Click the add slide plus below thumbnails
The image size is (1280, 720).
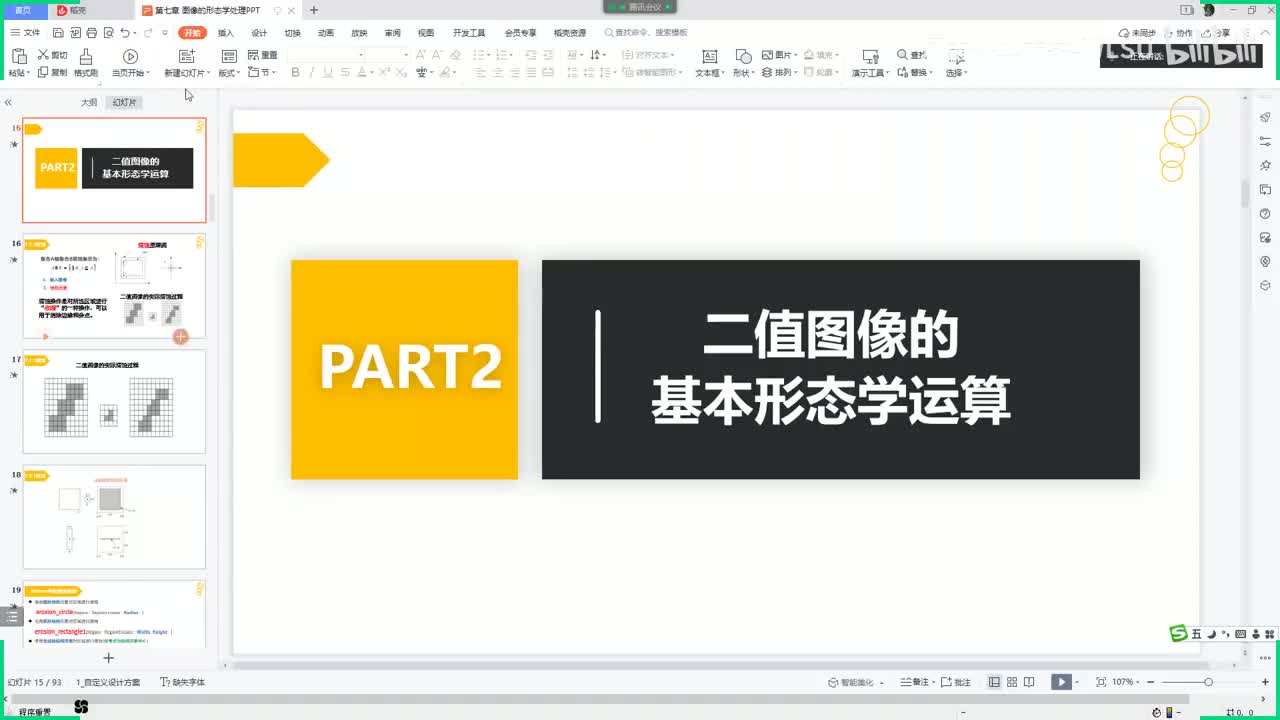[109, 657]
